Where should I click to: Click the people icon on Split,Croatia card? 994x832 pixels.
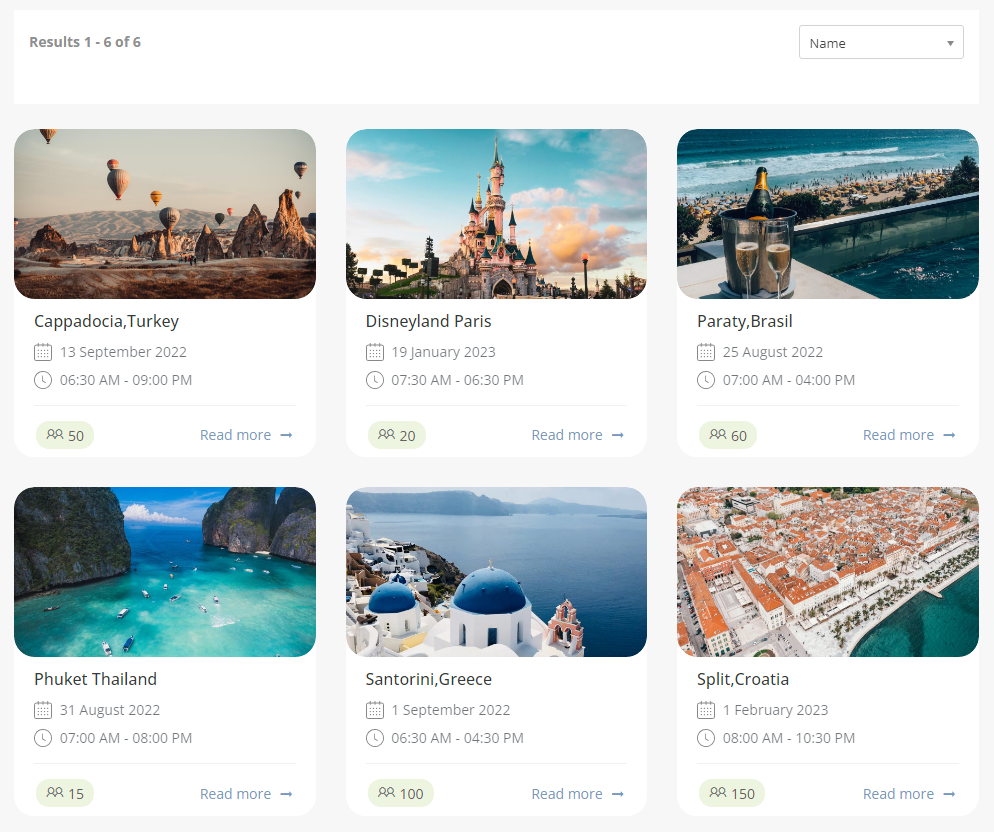pyautogui.click(x=717, y=793)
